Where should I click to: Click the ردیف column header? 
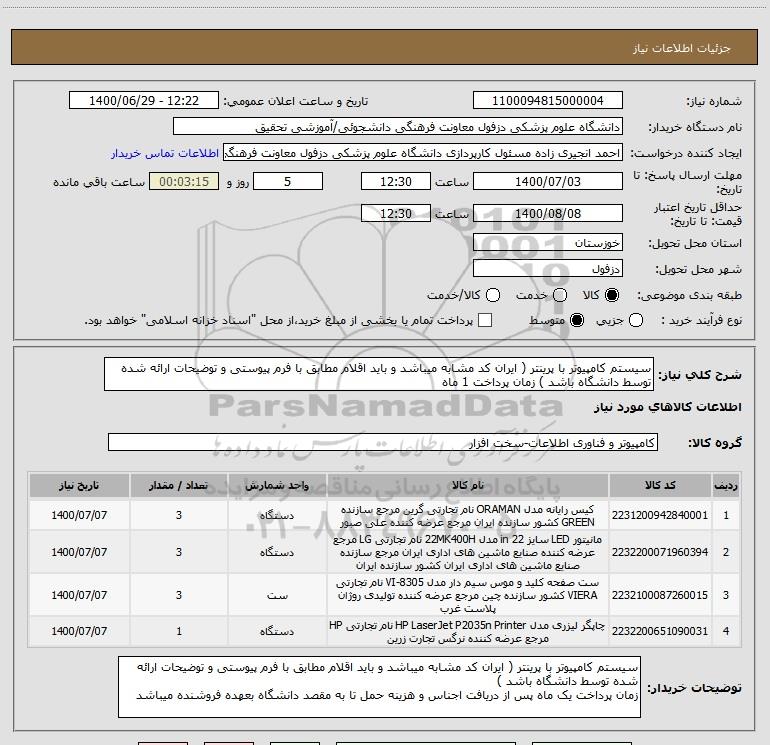point(726,485)
